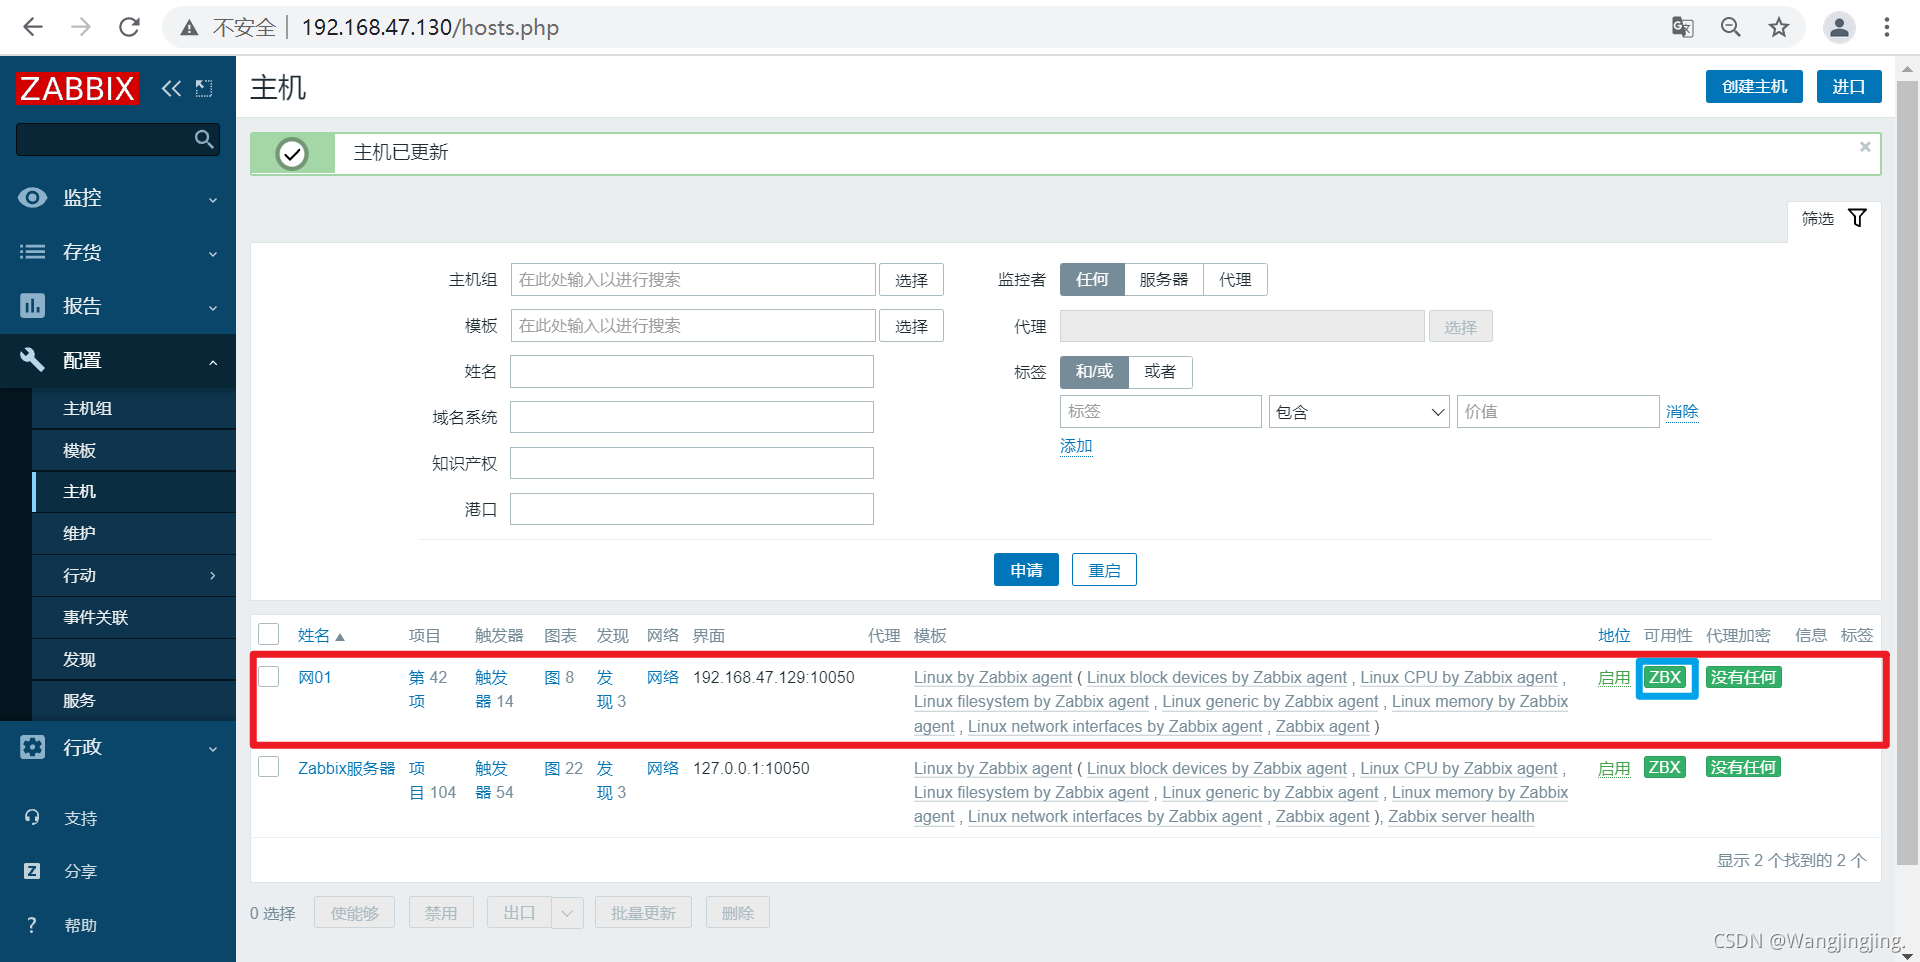
Task: Click the sidebar hide/kiosk icon
Action: pyautogui.click(x=204, y=88)
